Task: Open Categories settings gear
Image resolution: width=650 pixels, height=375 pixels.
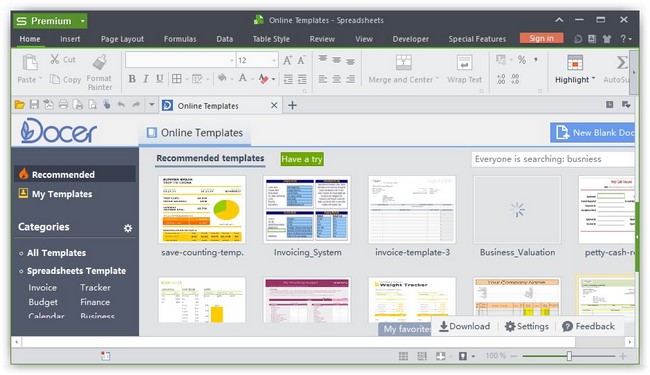Action: [x=128, y=228]
